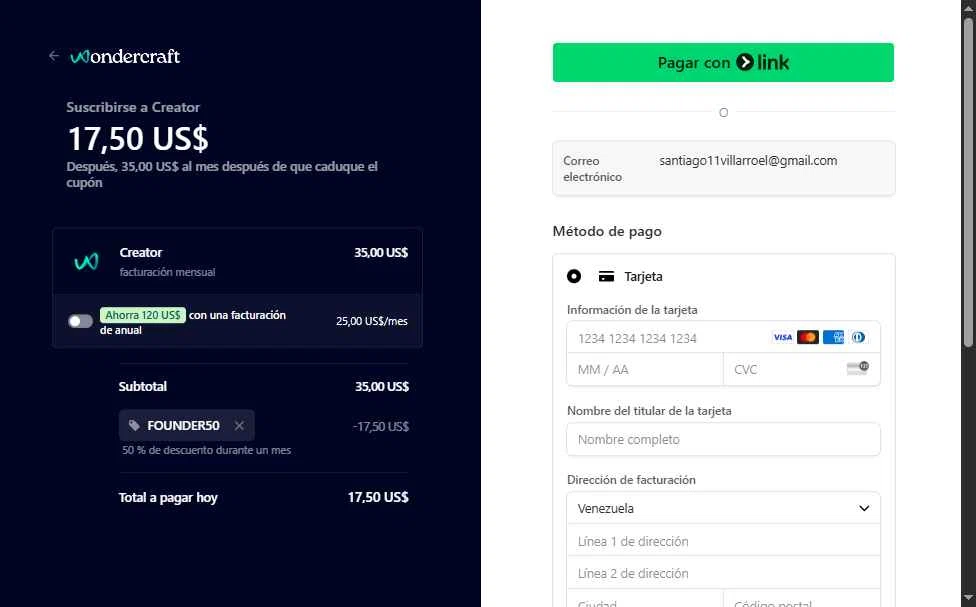Click the Línea 1 de dirección field
The width and height of the screenshot is (976, 607).
coord(723,542)
